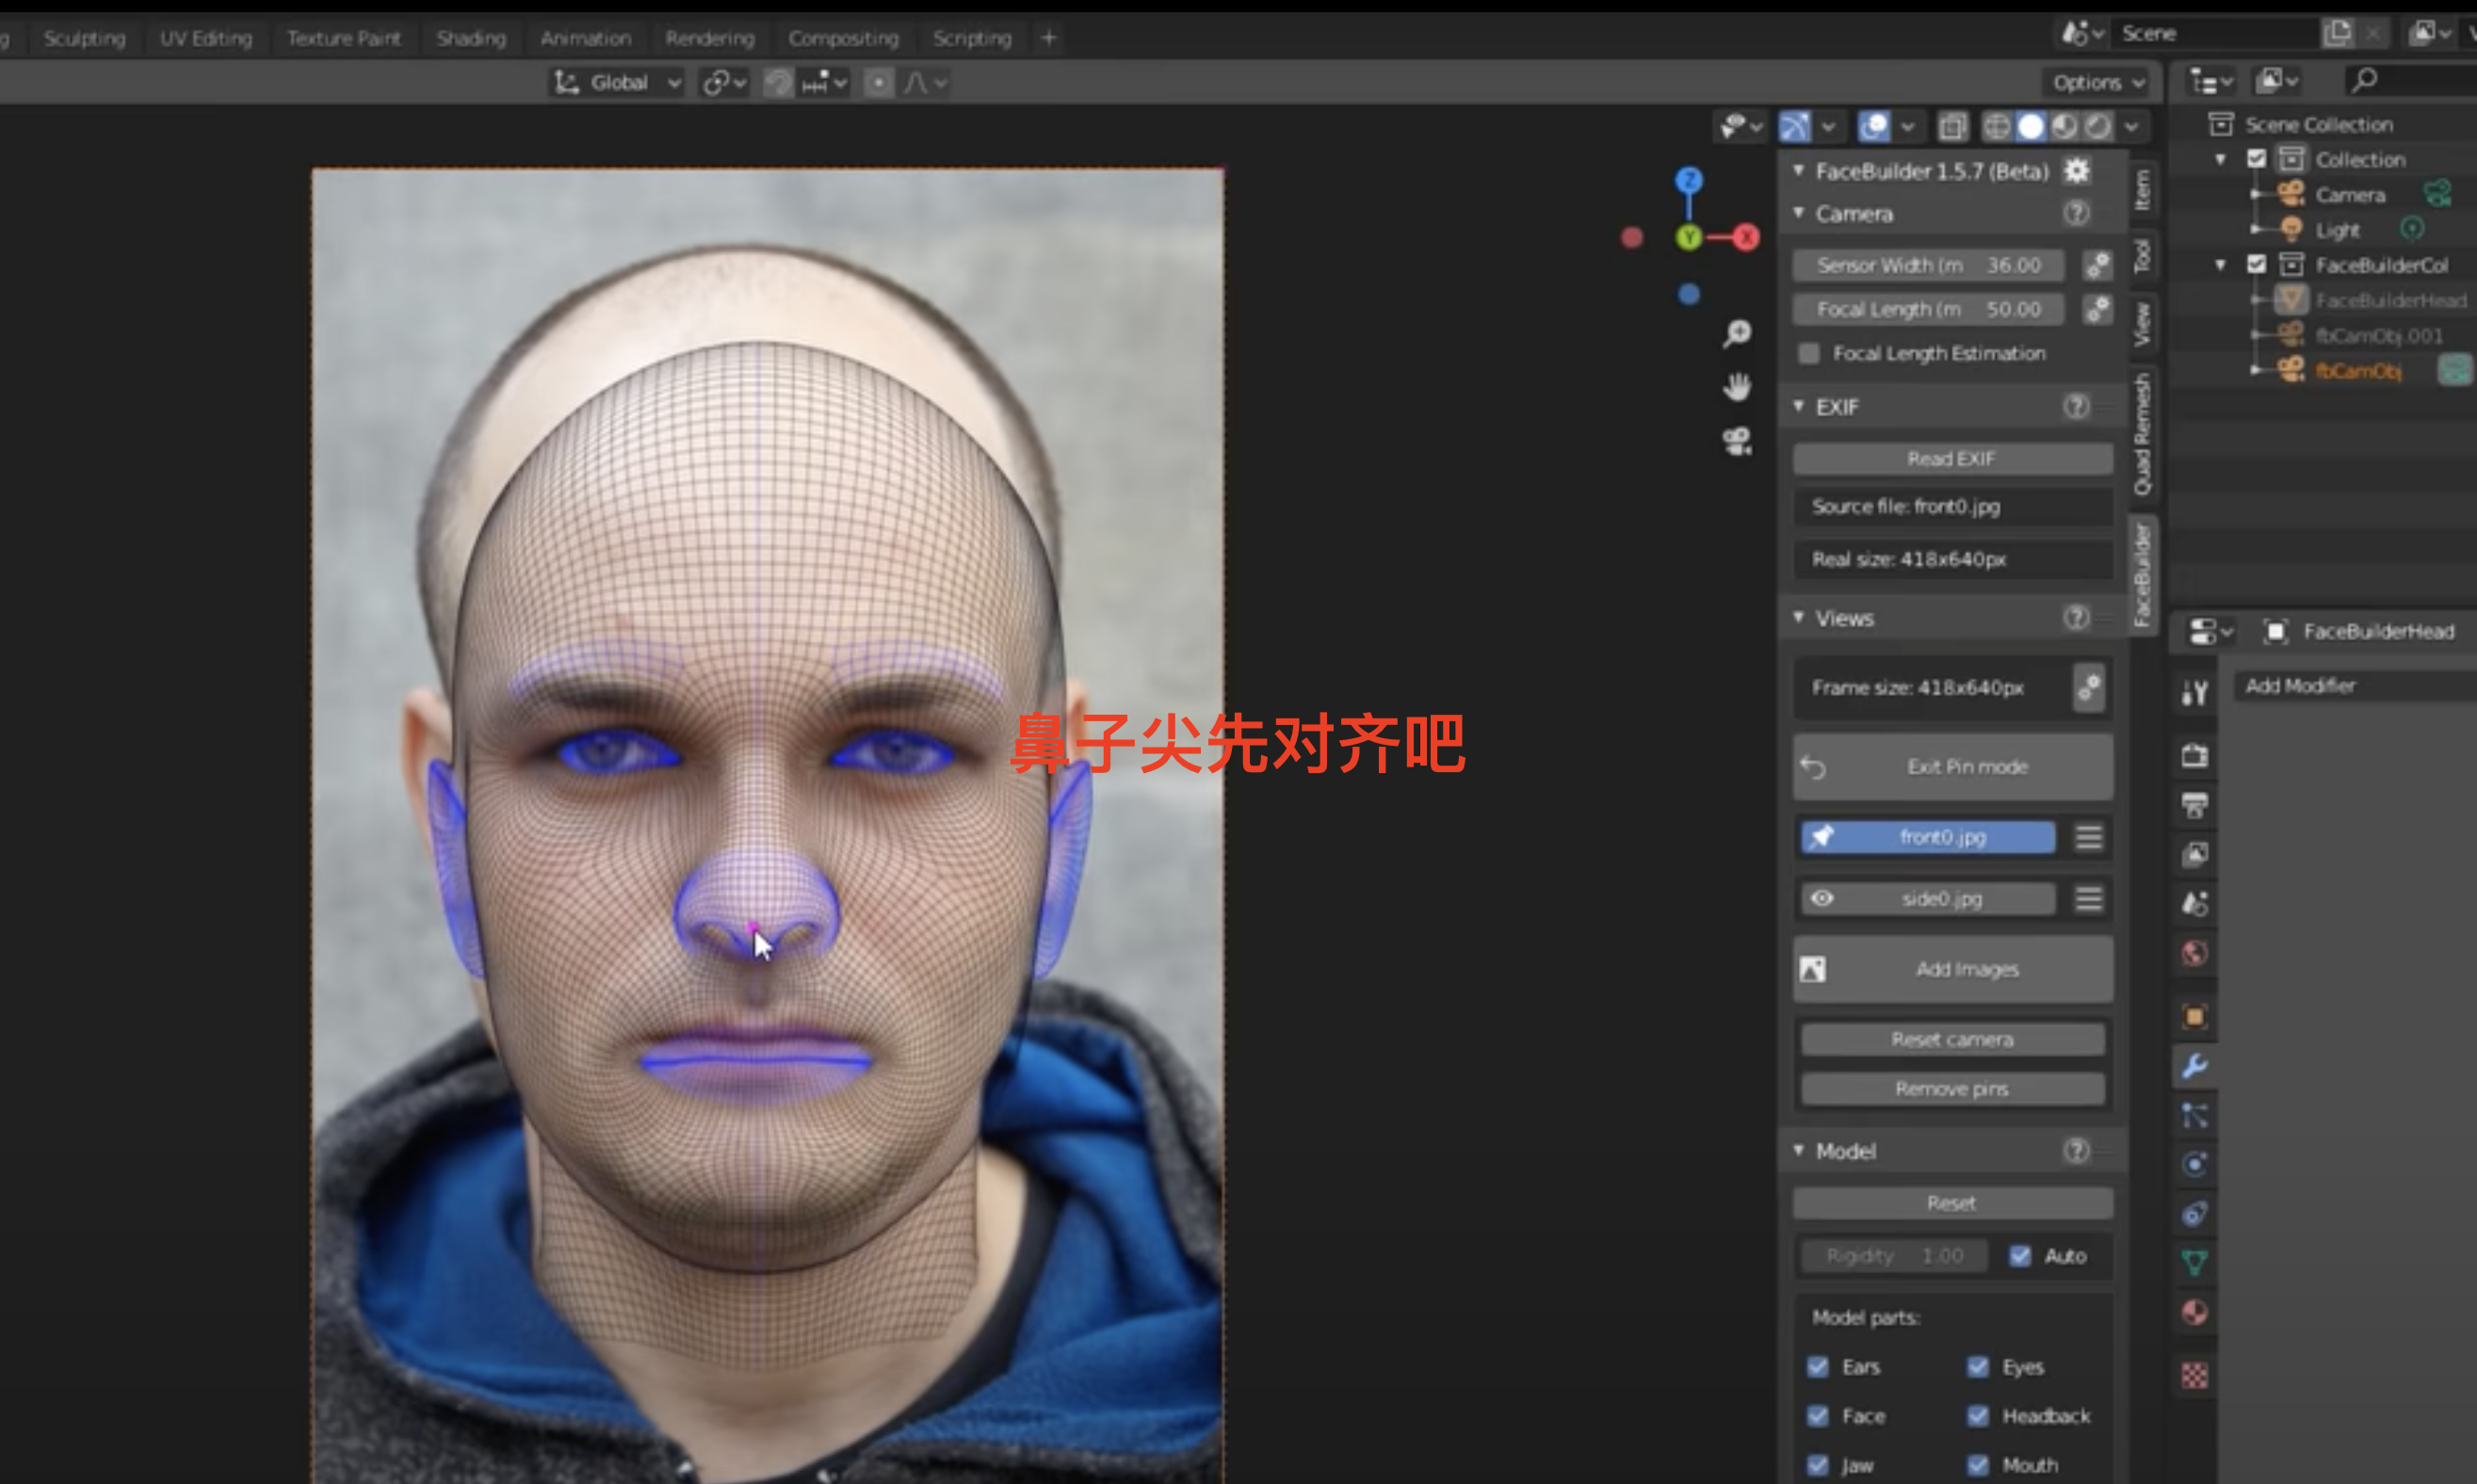Open the front0.jpg view menu icon
Screen dimensions: 2477x1484
point(2088,837)
